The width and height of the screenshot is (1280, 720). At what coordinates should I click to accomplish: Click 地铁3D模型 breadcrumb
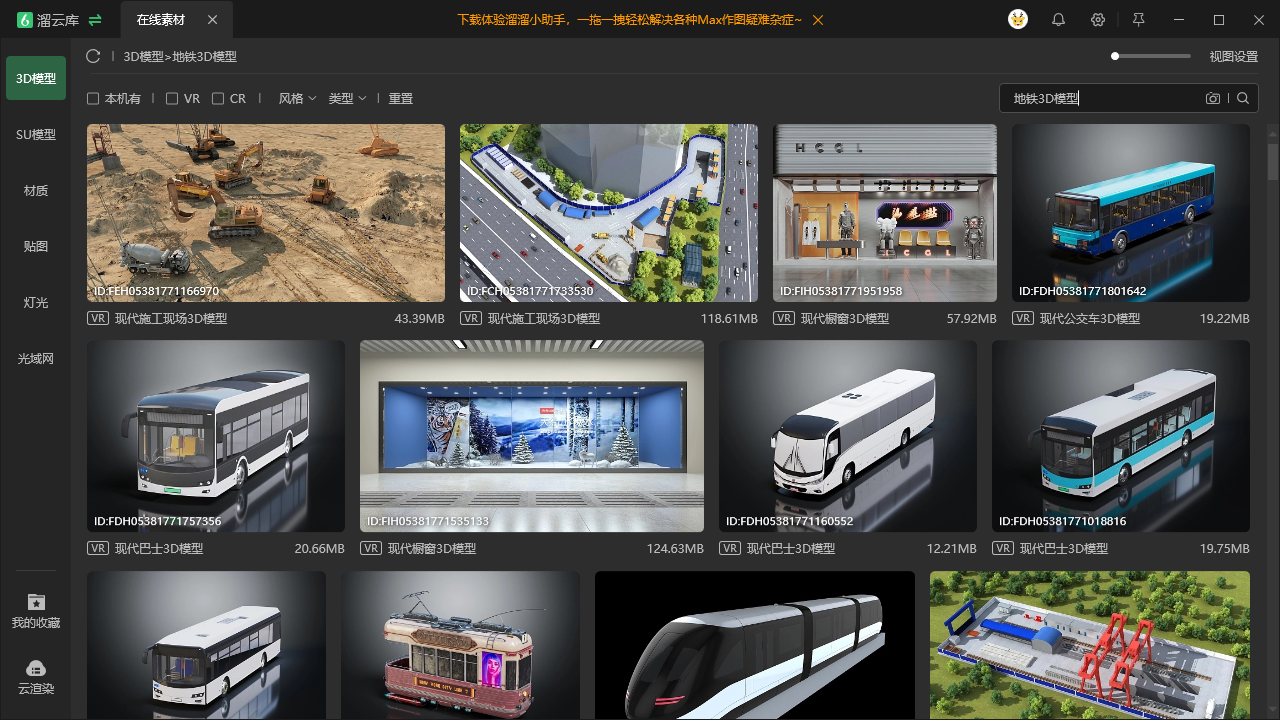click(x=205, y=57)
